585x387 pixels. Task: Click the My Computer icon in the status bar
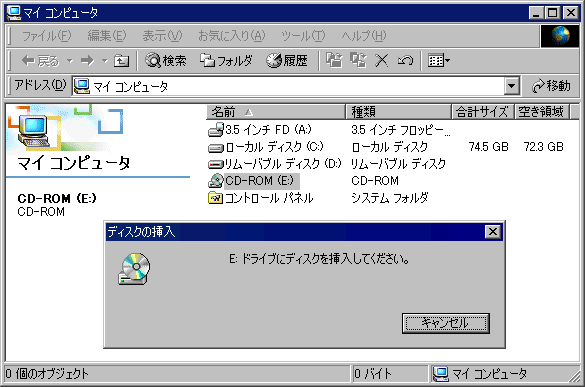pyautogui.click(x=441, y=374)
